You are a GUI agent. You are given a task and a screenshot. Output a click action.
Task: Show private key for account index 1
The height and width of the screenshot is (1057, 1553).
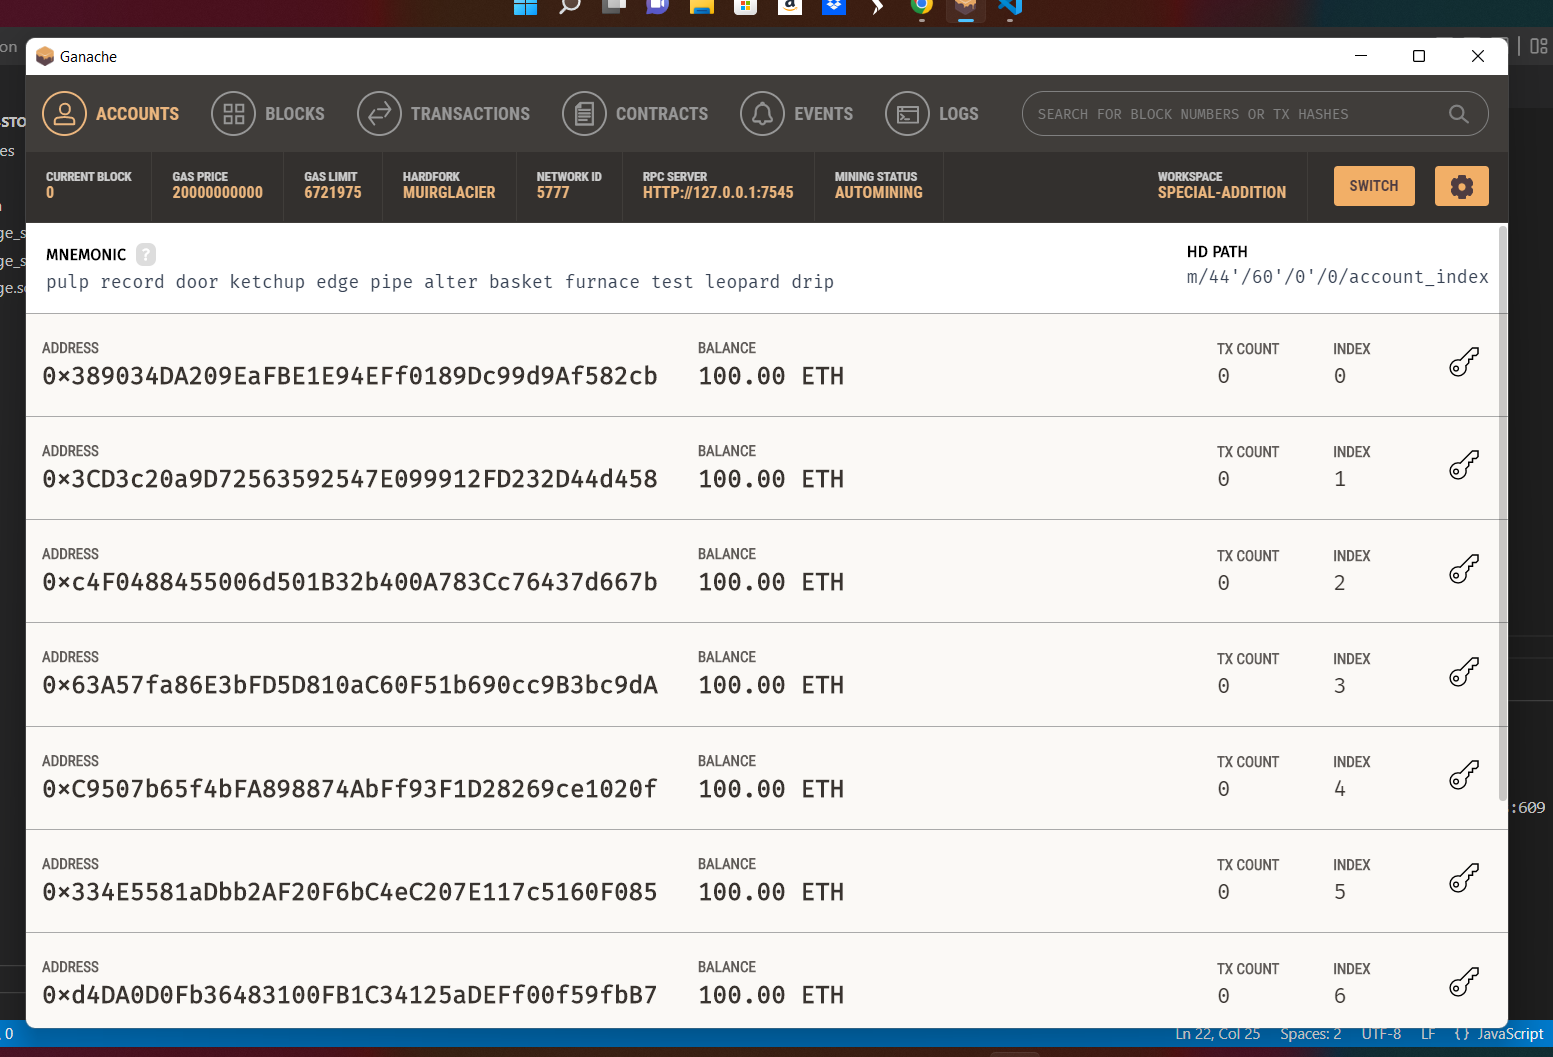tap(1464, 465)
